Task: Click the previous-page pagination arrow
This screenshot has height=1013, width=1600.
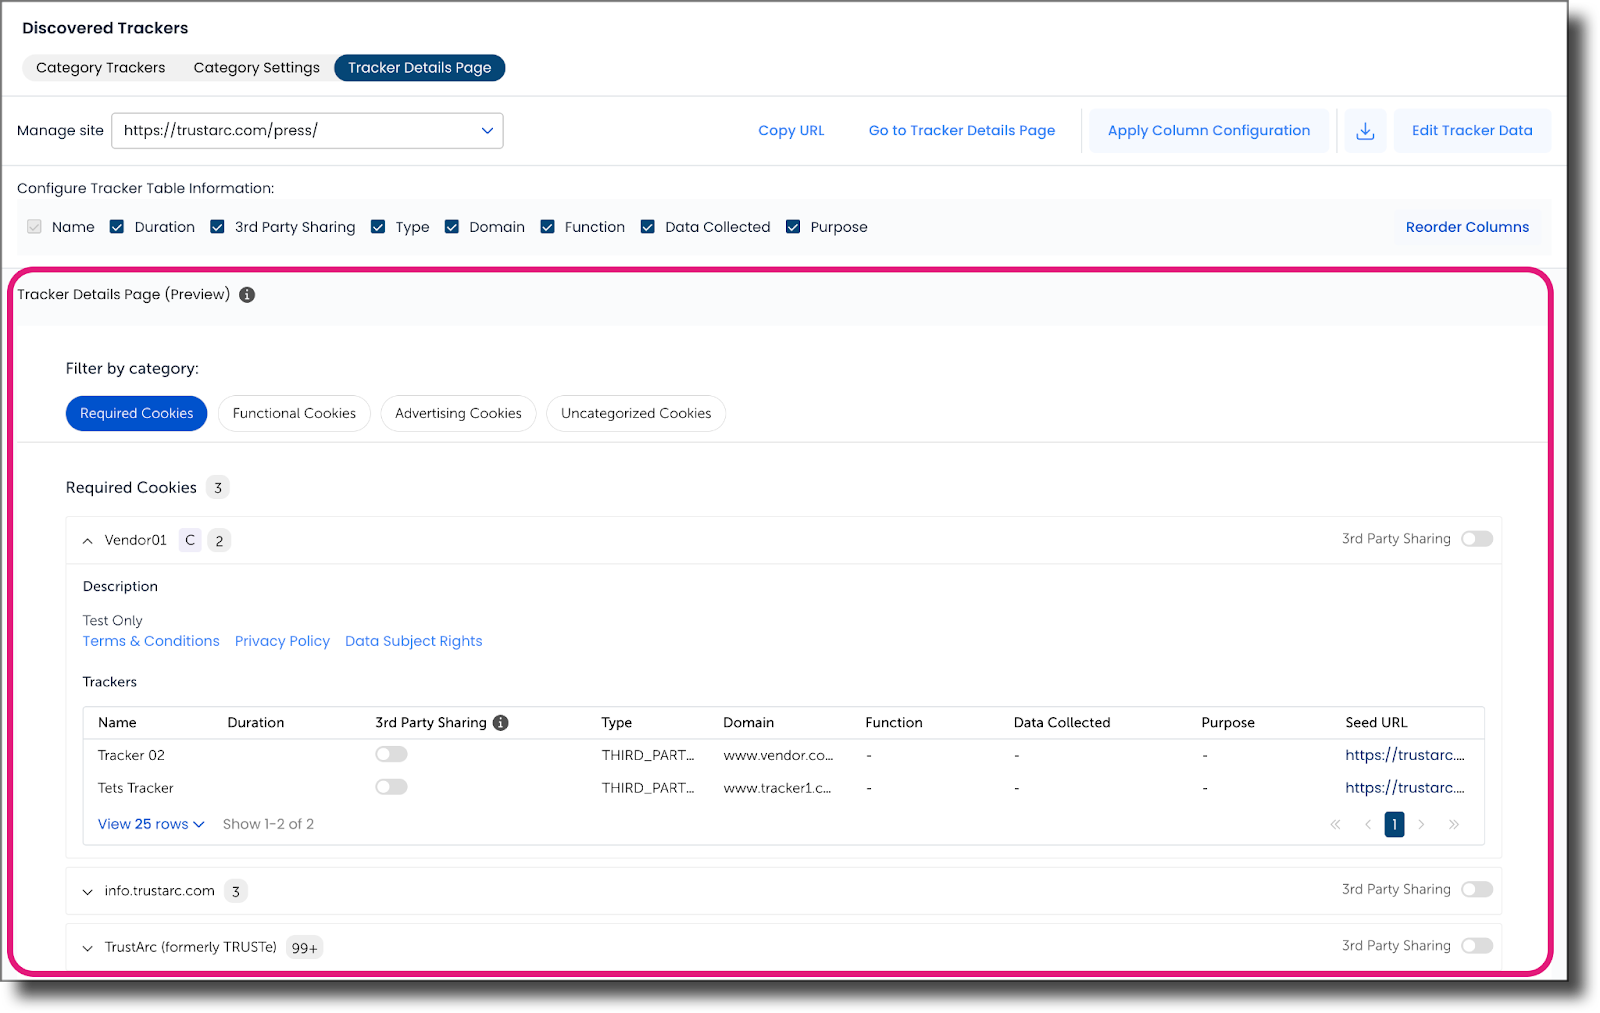Action: 1367,824
